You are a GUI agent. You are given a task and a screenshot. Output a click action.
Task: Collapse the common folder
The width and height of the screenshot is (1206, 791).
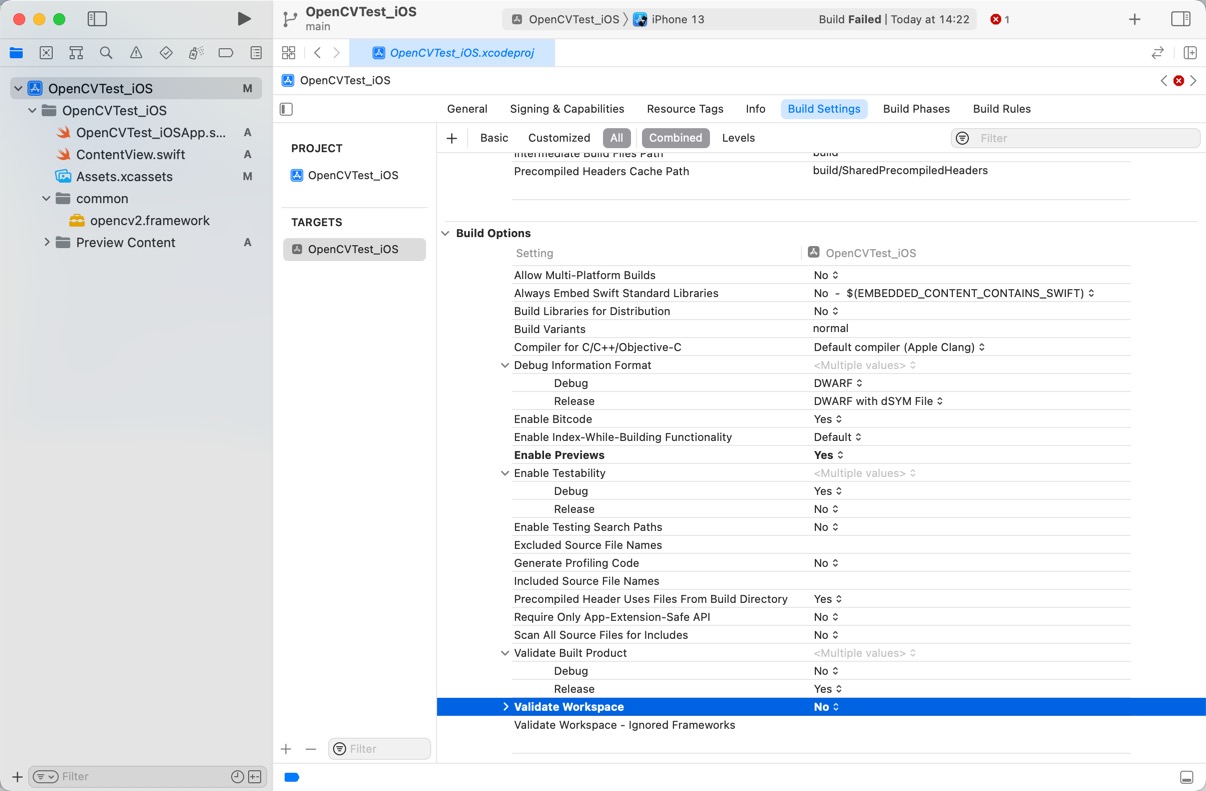click(46, 198)
